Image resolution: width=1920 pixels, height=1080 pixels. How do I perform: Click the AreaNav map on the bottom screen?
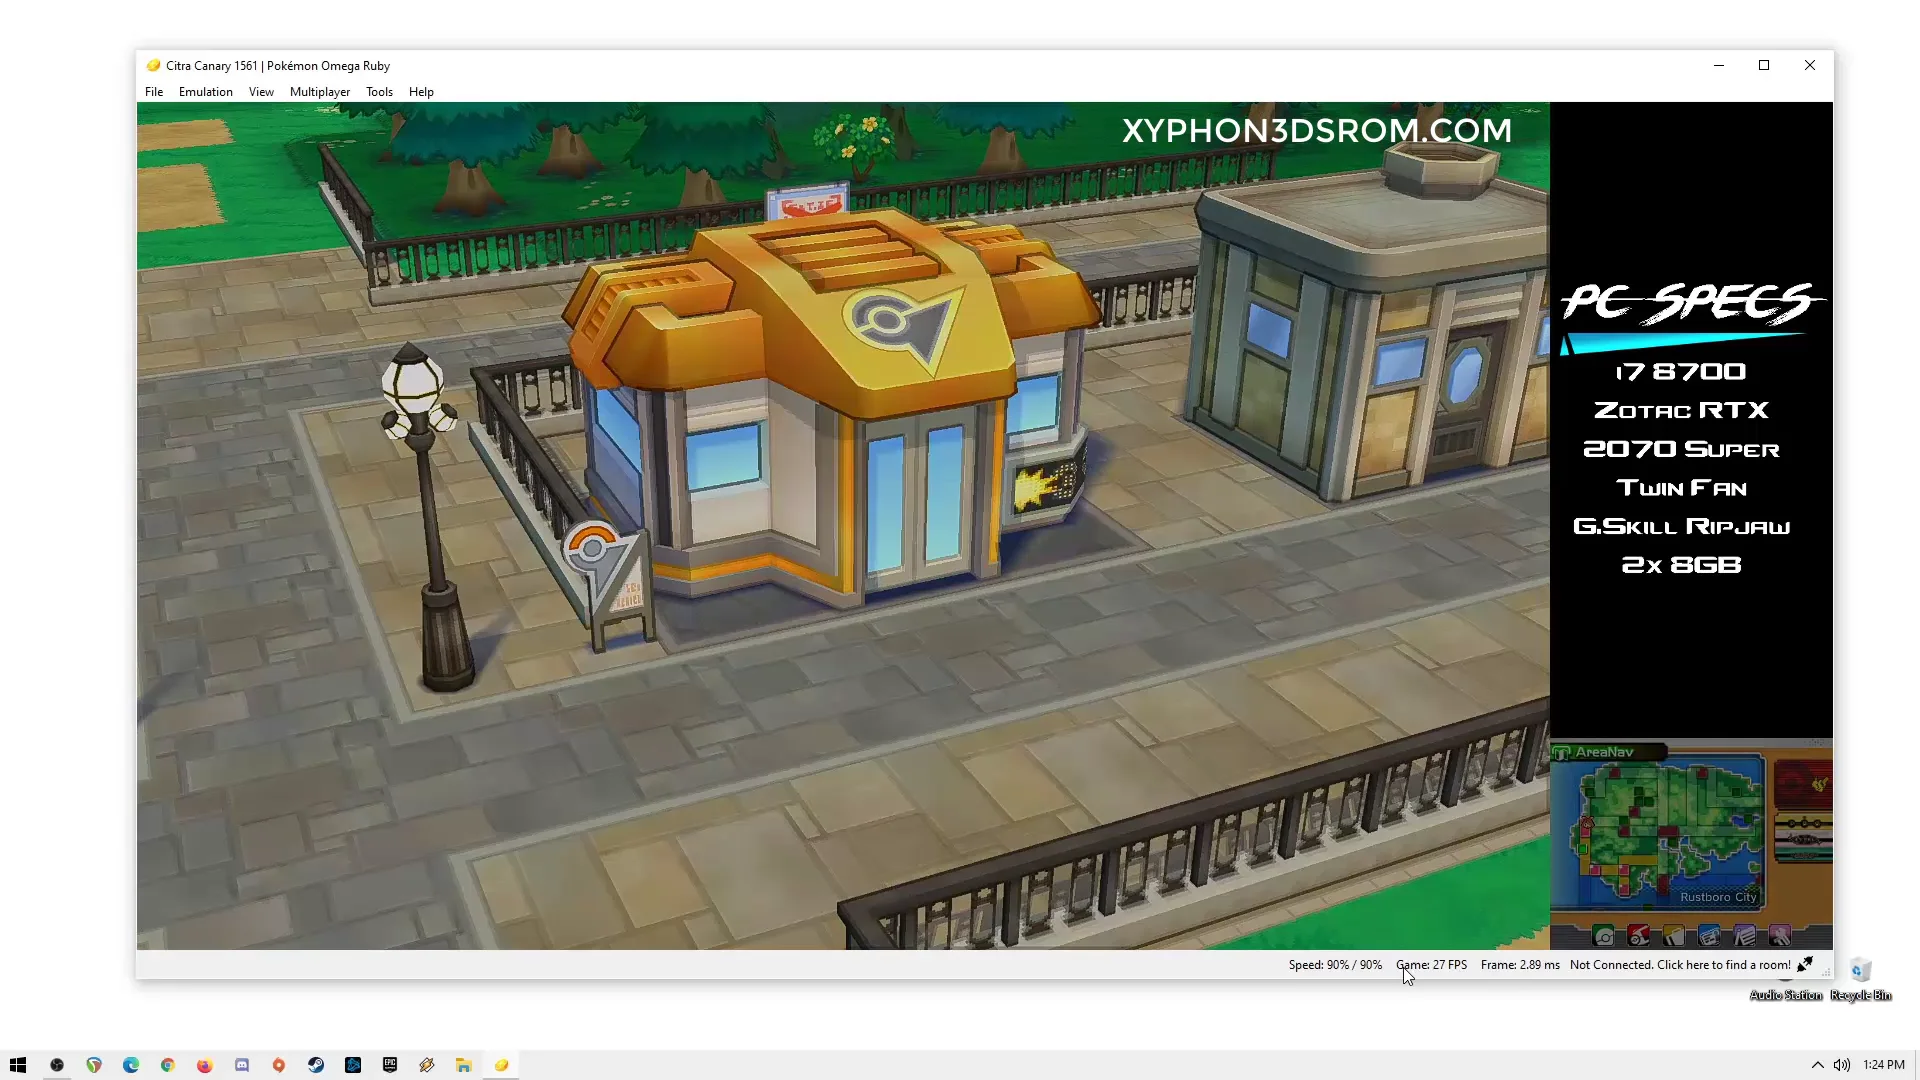pos(1659,834)
